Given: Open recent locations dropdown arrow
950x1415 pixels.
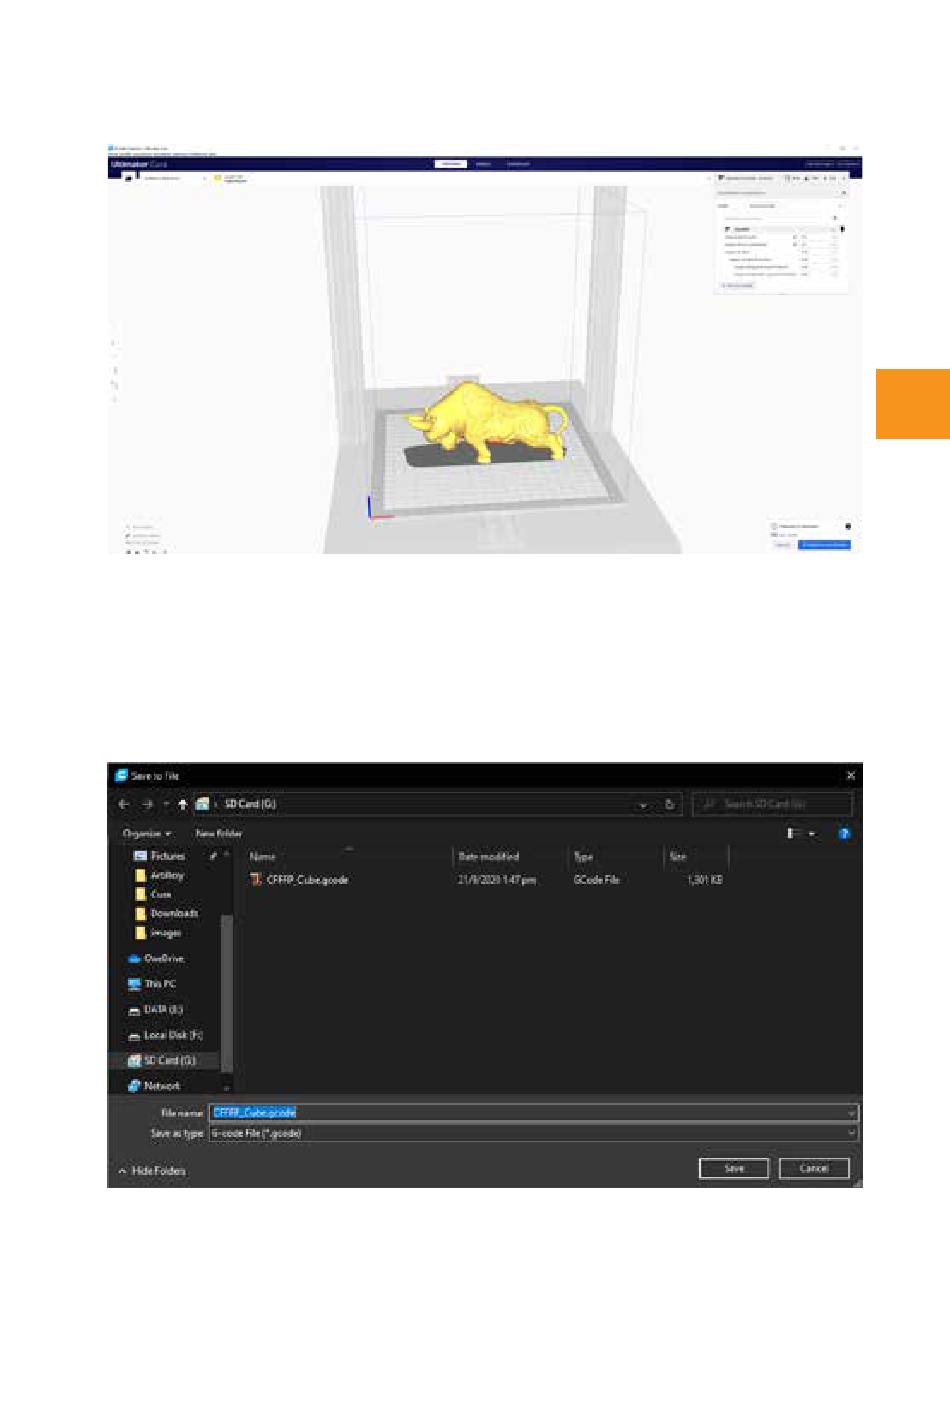Looking at the screenshot, I should pyautogui.click(x=166, y=804).
